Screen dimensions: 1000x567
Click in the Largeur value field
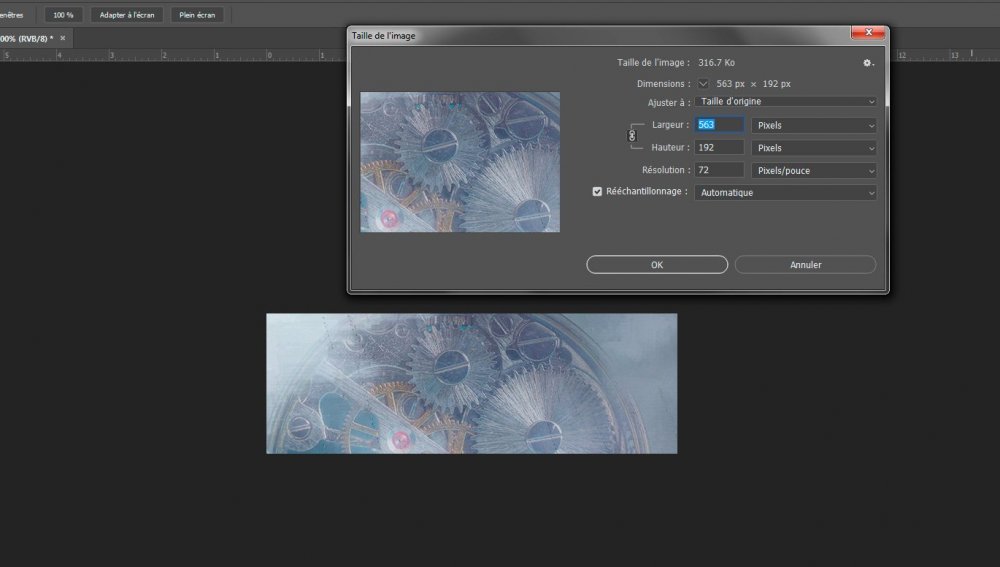[x=719, y=125]
